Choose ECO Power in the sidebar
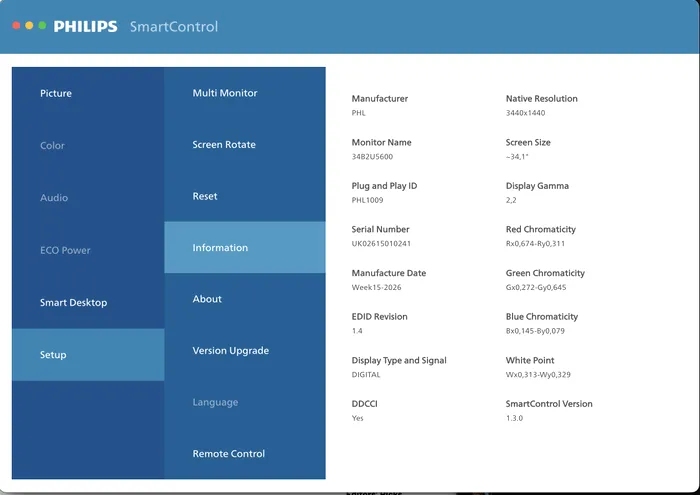700x495 pixels. tap(88, 250)
